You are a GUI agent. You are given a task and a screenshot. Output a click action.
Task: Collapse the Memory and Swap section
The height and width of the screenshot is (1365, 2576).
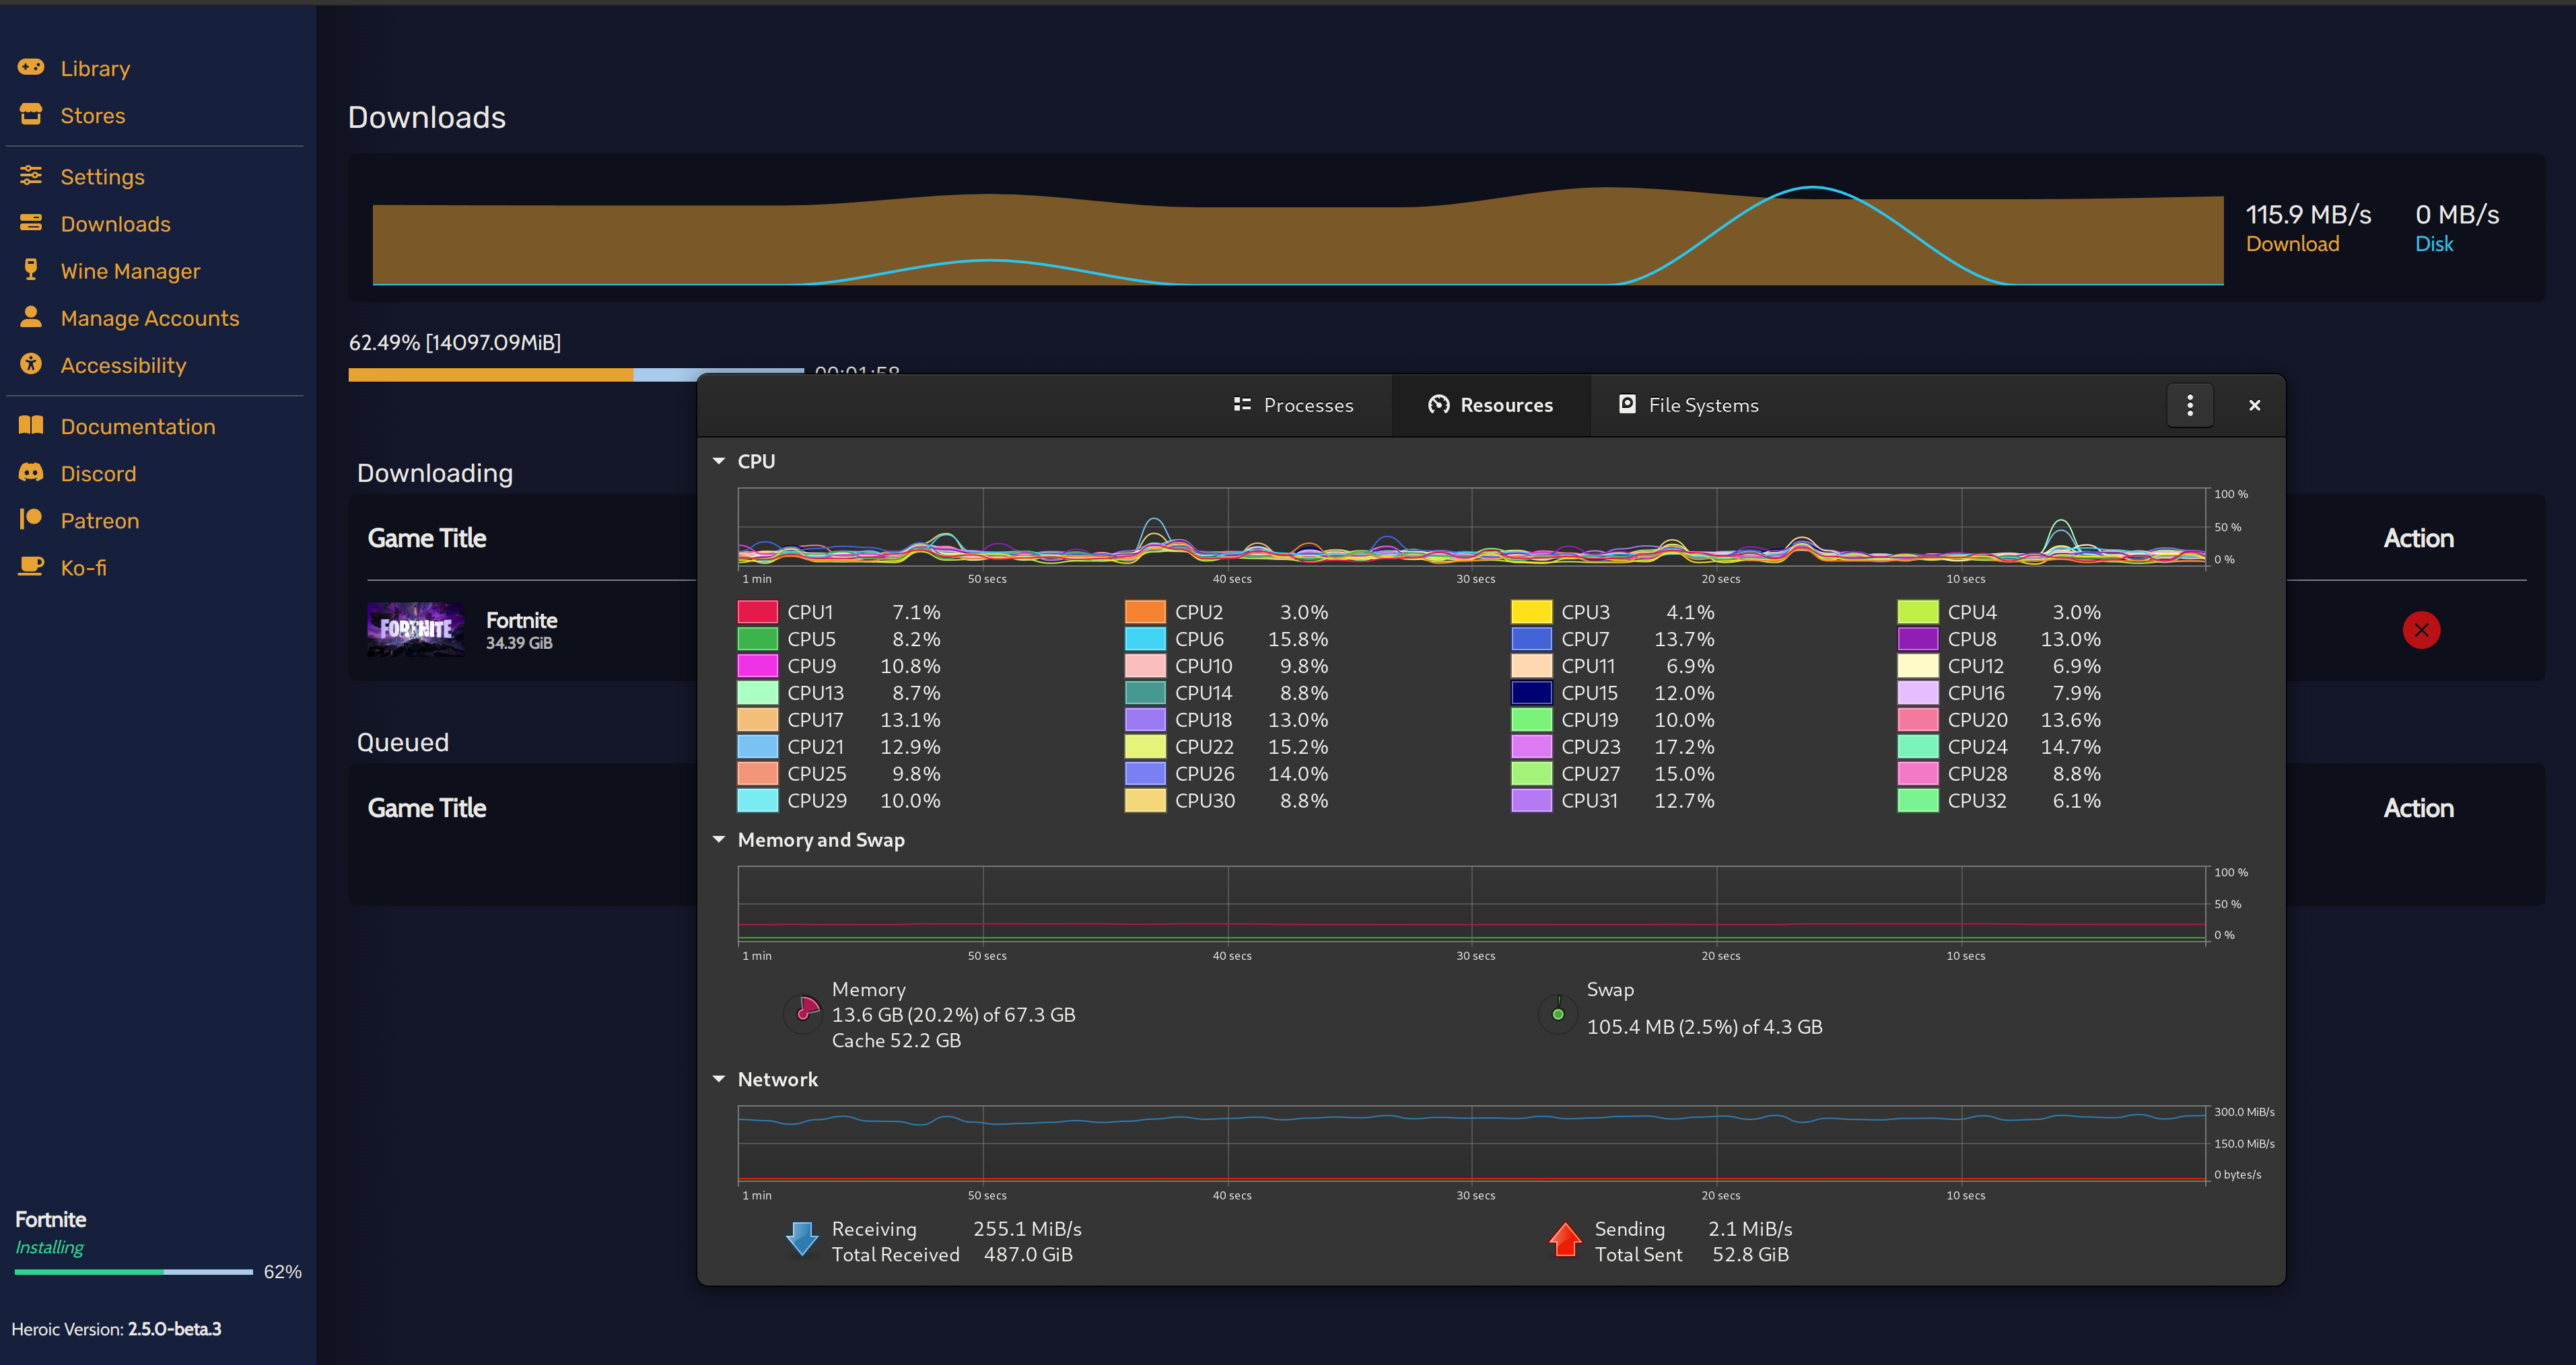[719, 839]
